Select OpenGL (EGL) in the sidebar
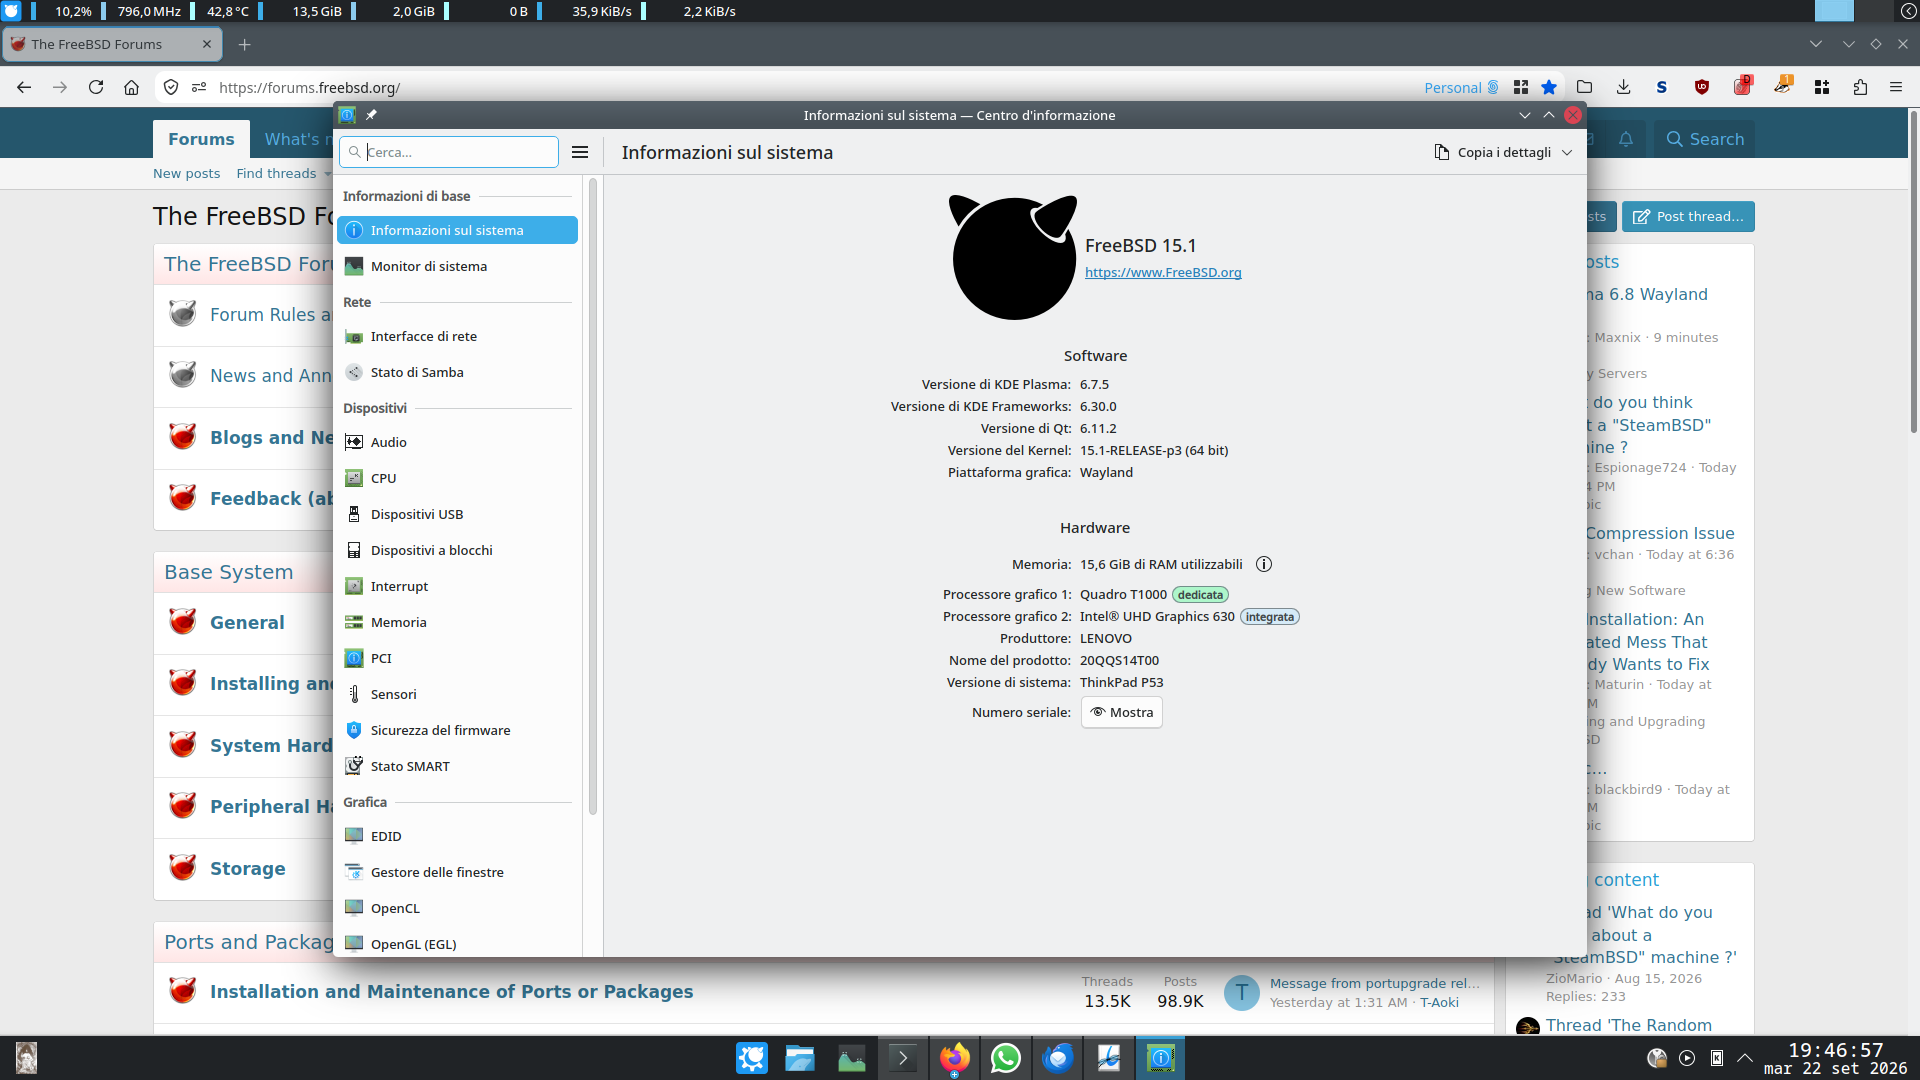This screenshot has width=1920, height=1080. pyautogui.click(x=457, y=944)
